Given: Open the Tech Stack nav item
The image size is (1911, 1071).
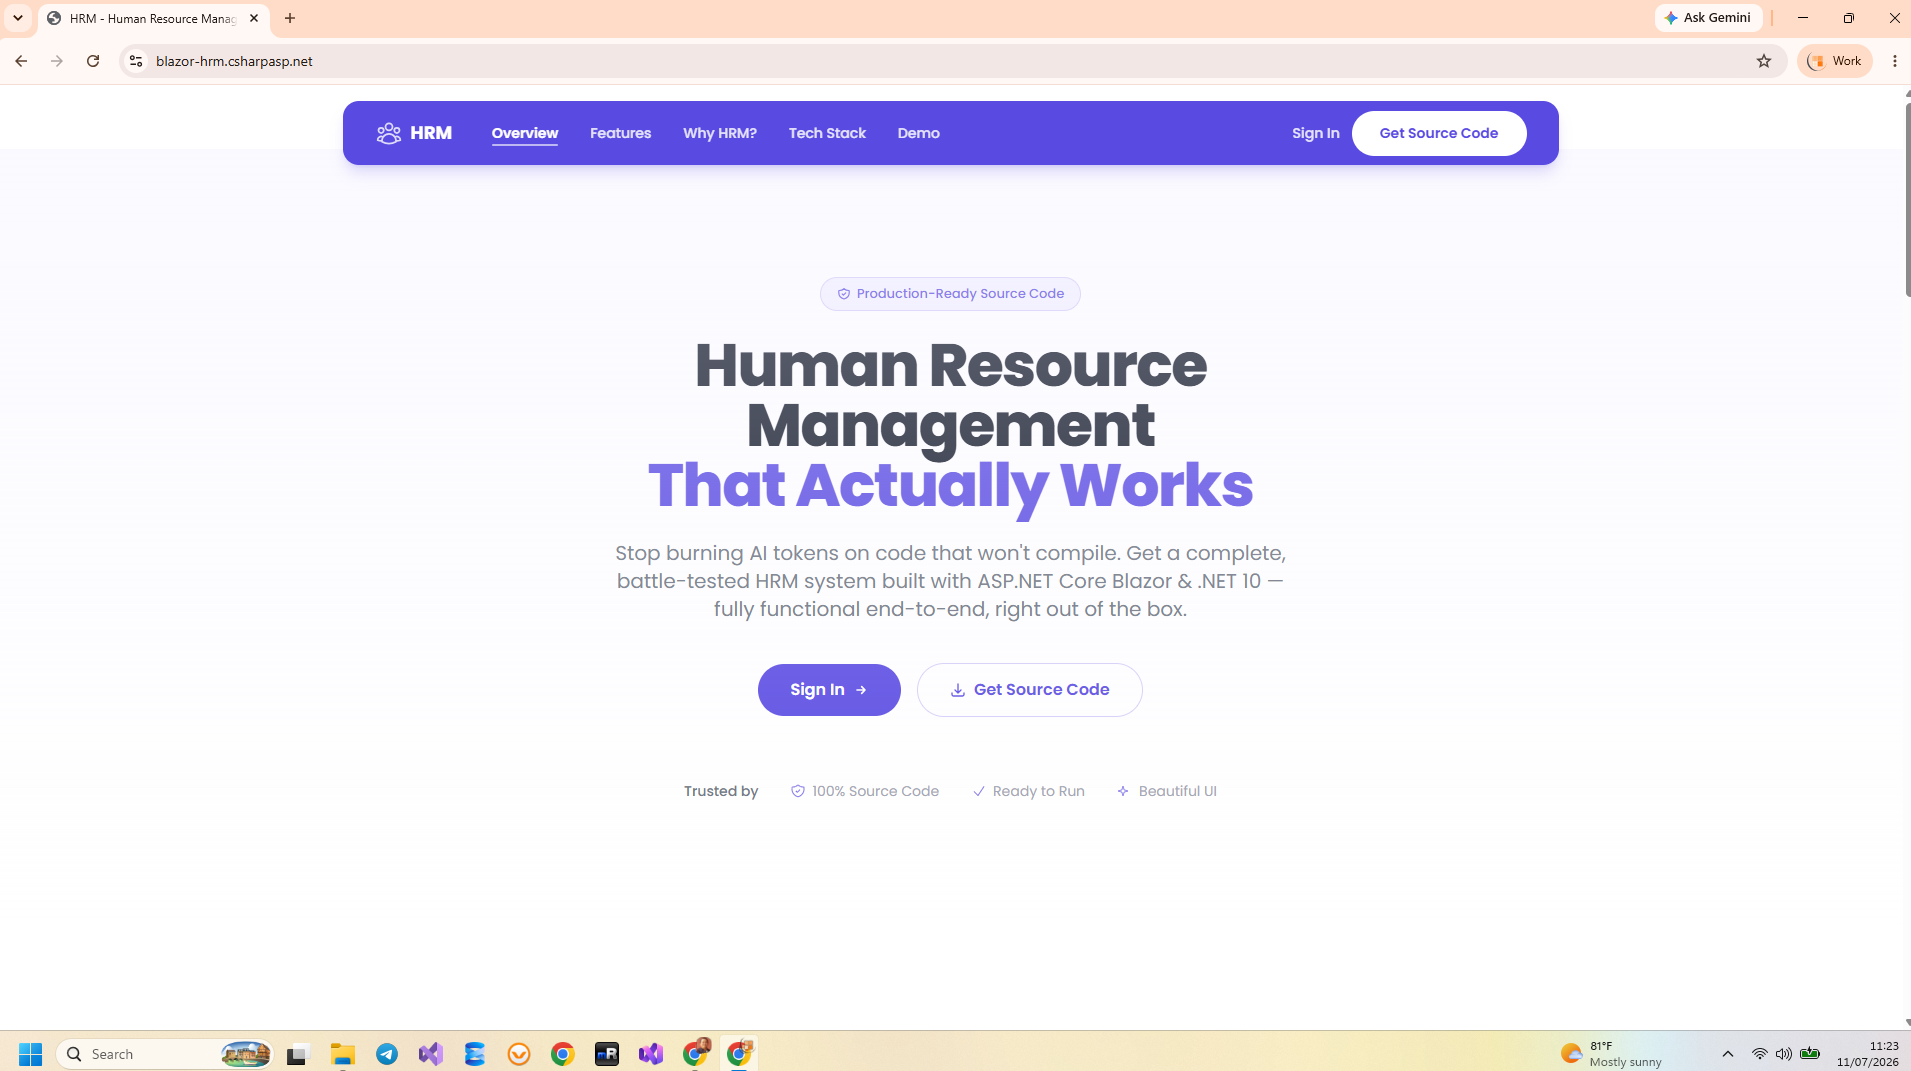Looking at the screenshot, I should (827, 133).
